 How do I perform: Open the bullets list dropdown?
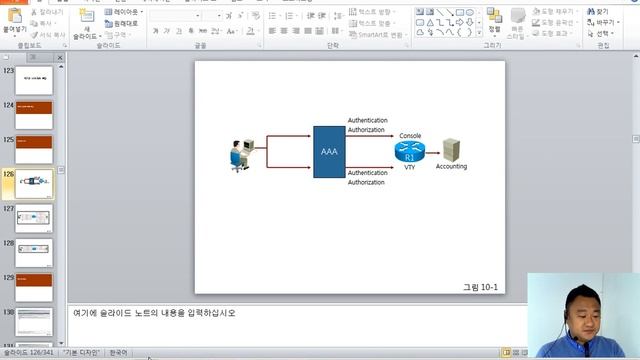tap(279, 16)
